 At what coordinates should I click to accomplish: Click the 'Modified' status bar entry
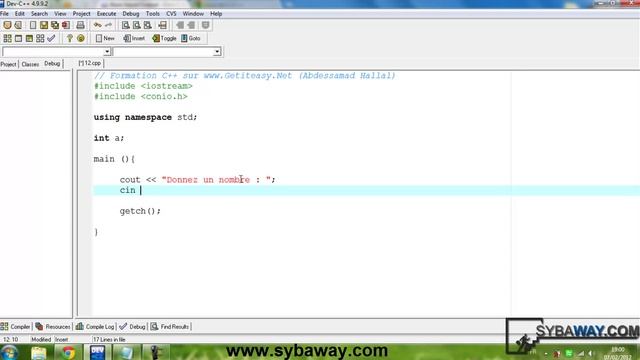click(x=41, y=340)
